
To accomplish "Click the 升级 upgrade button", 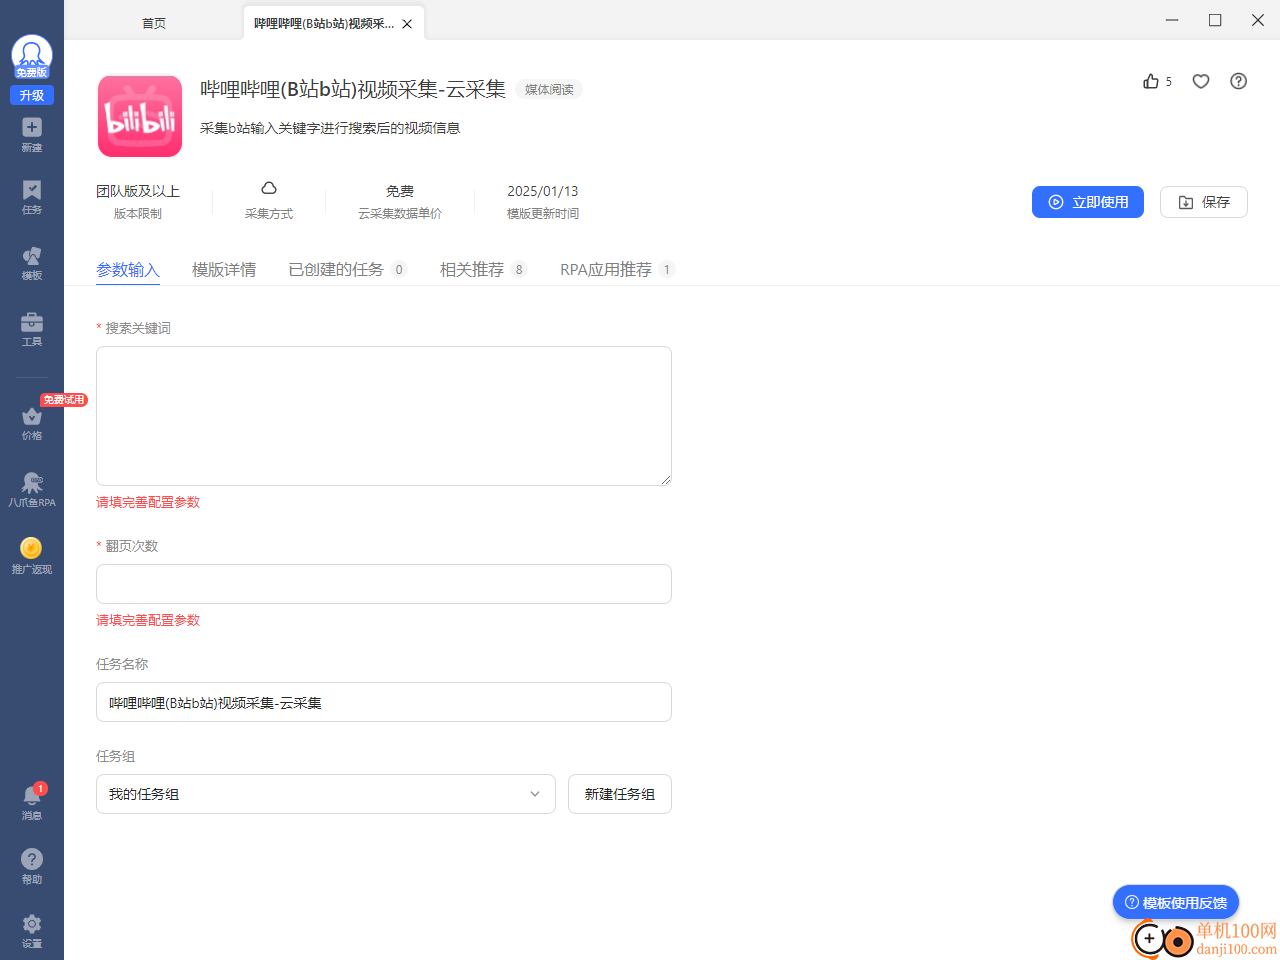I will point(32,95).
